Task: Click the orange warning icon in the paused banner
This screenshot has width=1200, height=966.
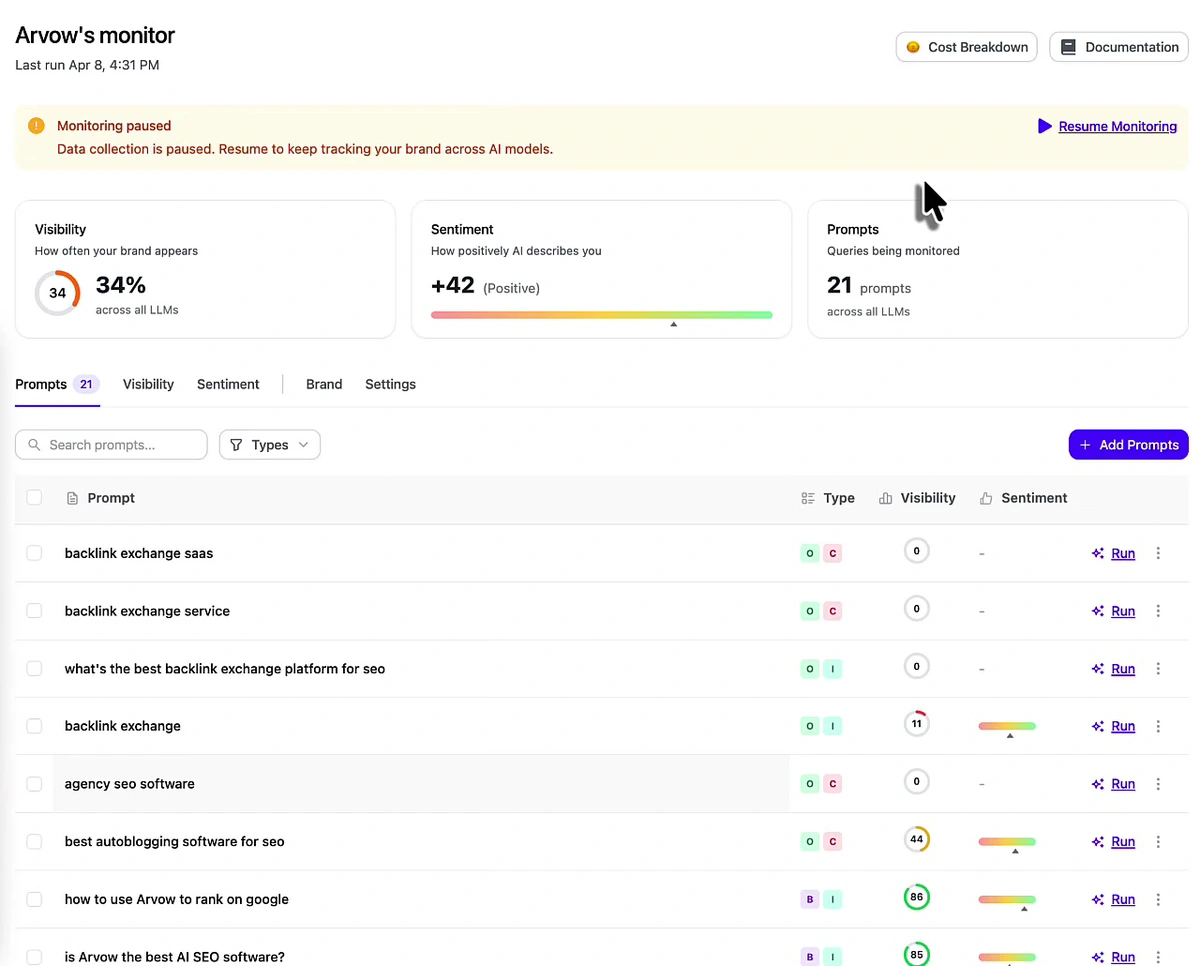Action: [36, 126]
